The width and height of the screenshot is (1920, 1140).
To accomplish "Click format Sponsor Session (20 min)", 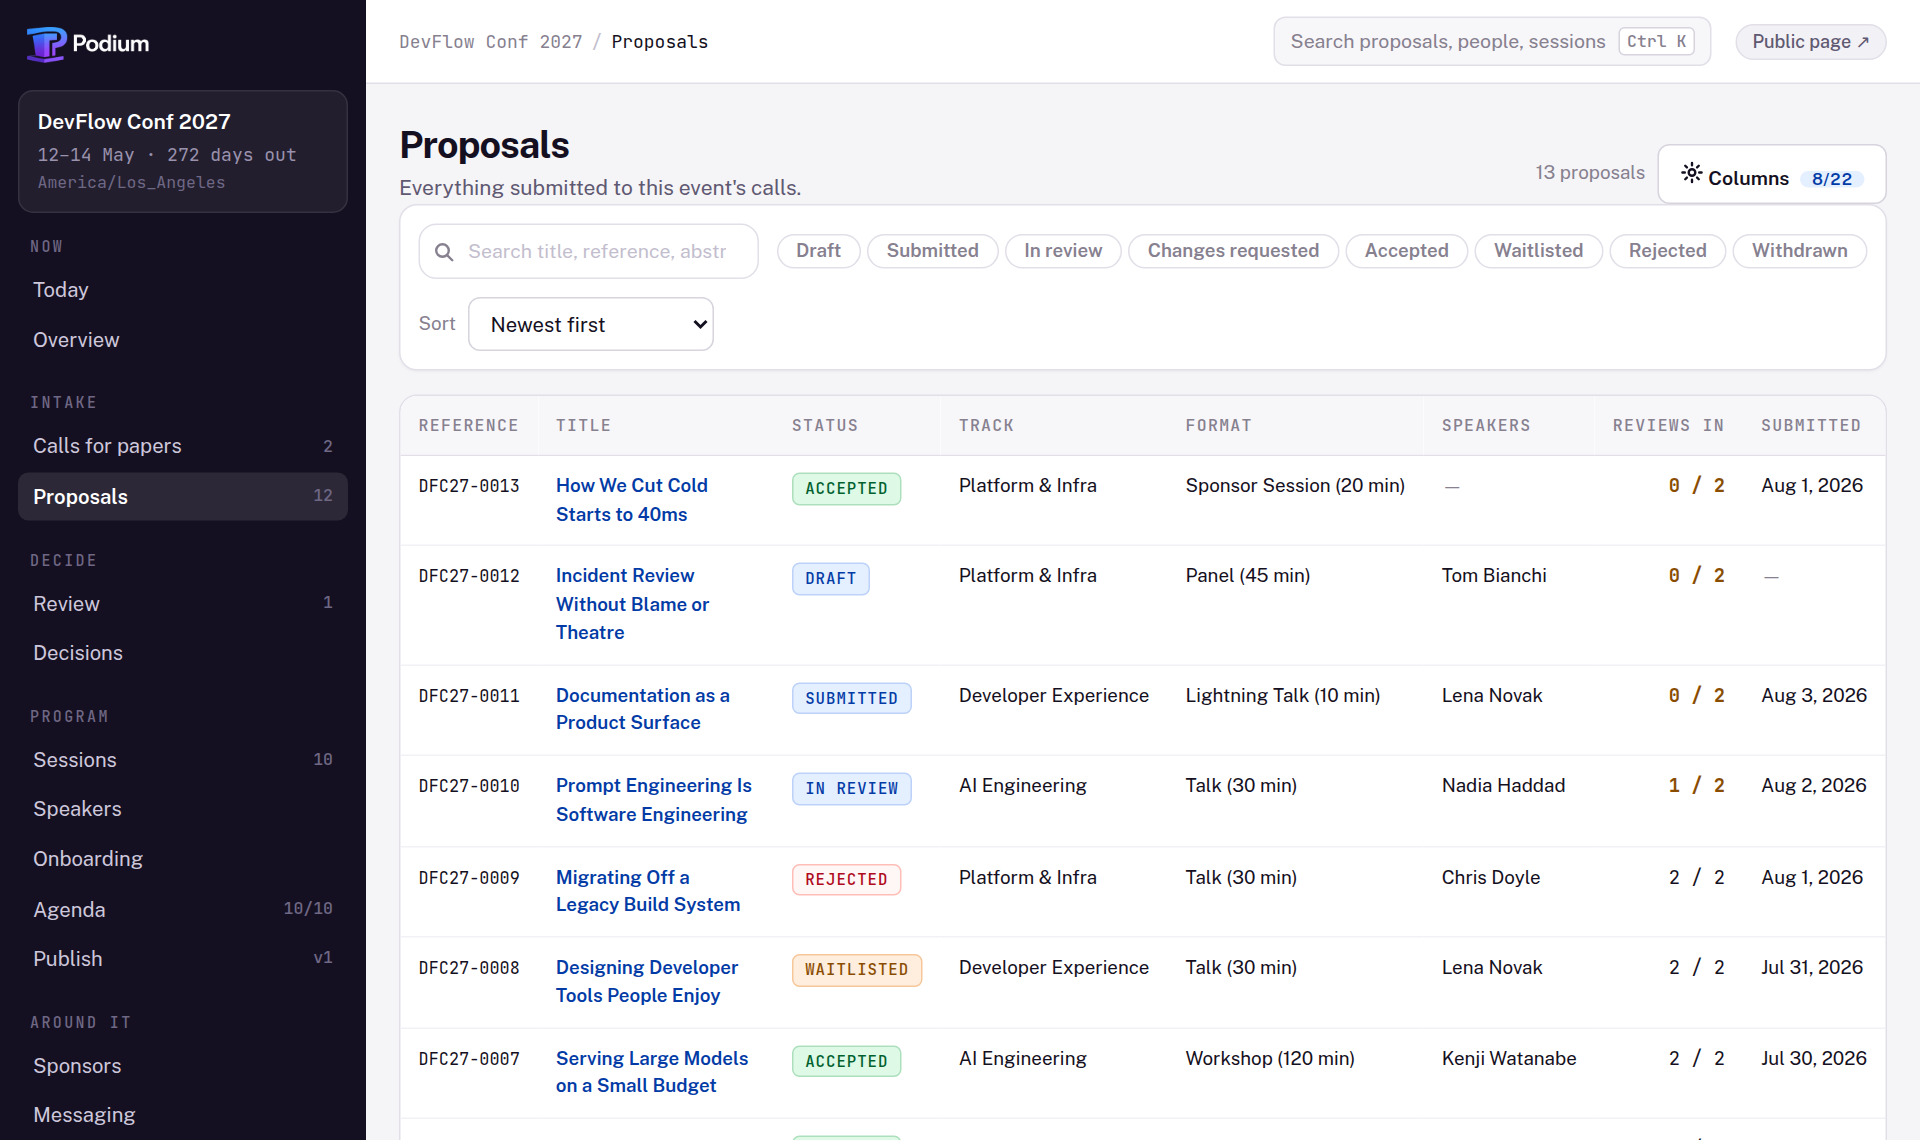I will (x=1295, y=486).
